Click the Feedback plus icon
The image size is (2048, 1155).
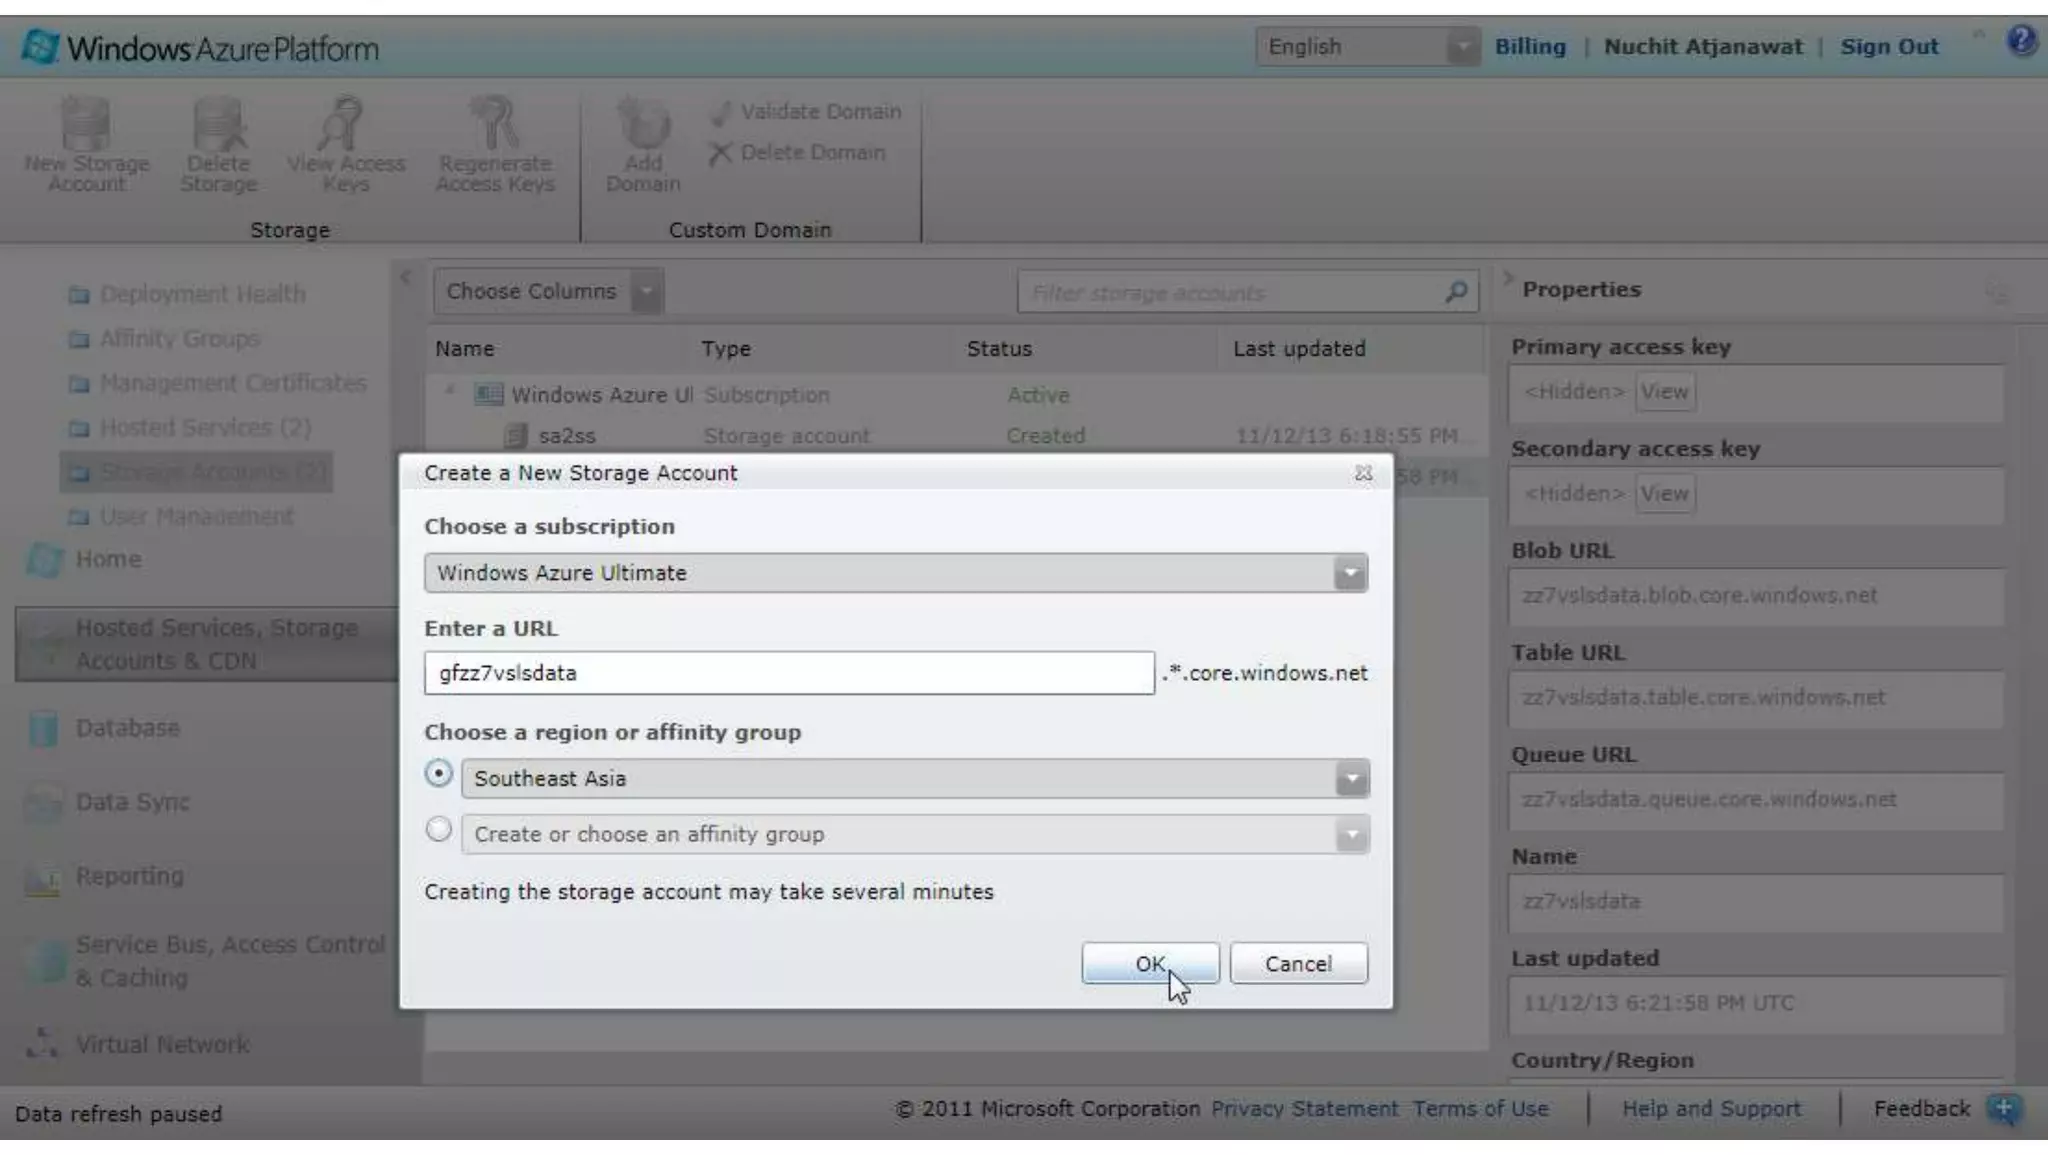pos(2003,1109)
